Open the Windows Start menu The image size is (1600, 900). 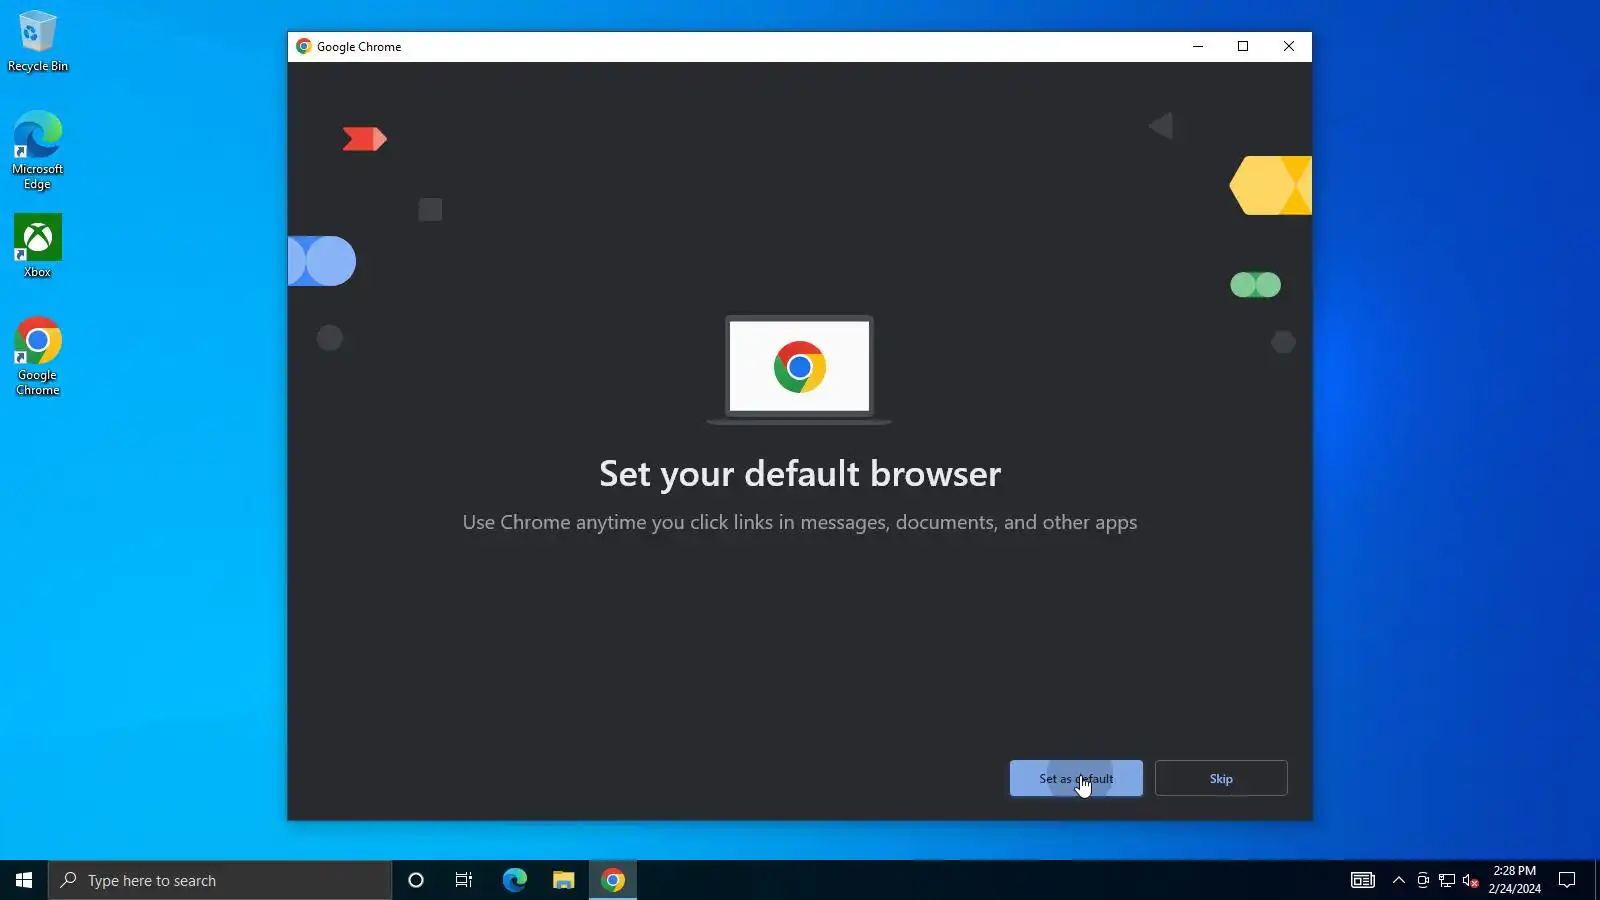coord(24,880)
